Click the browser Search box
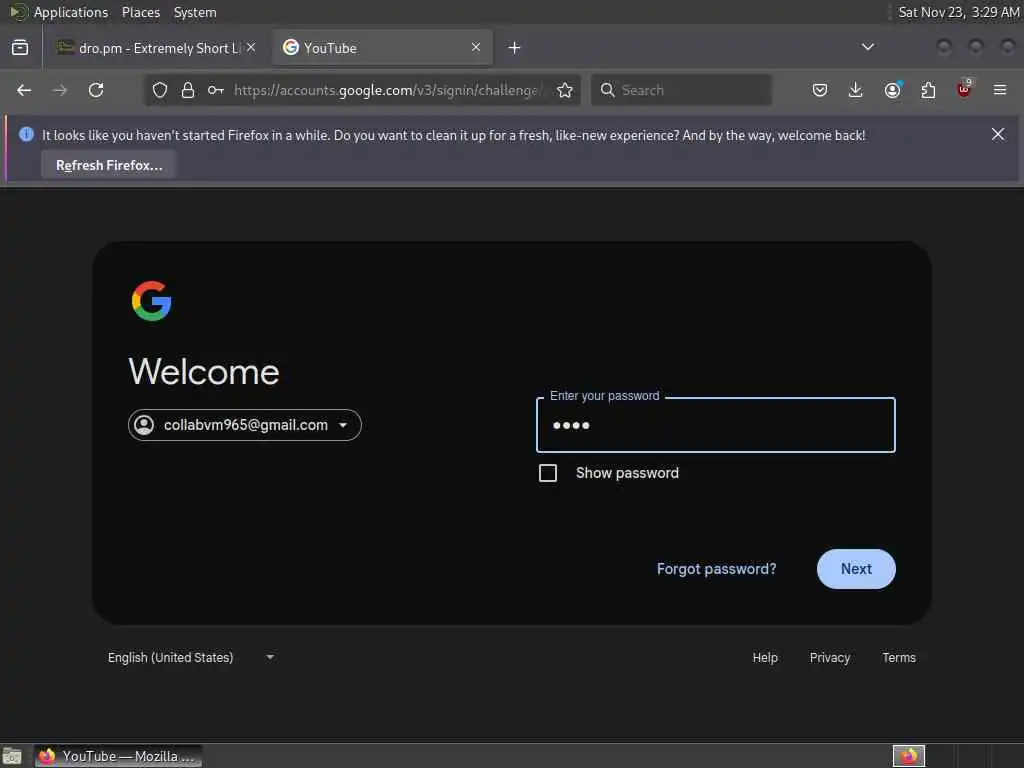This screenshot has height=768, width=1024. tap(681, 90)
